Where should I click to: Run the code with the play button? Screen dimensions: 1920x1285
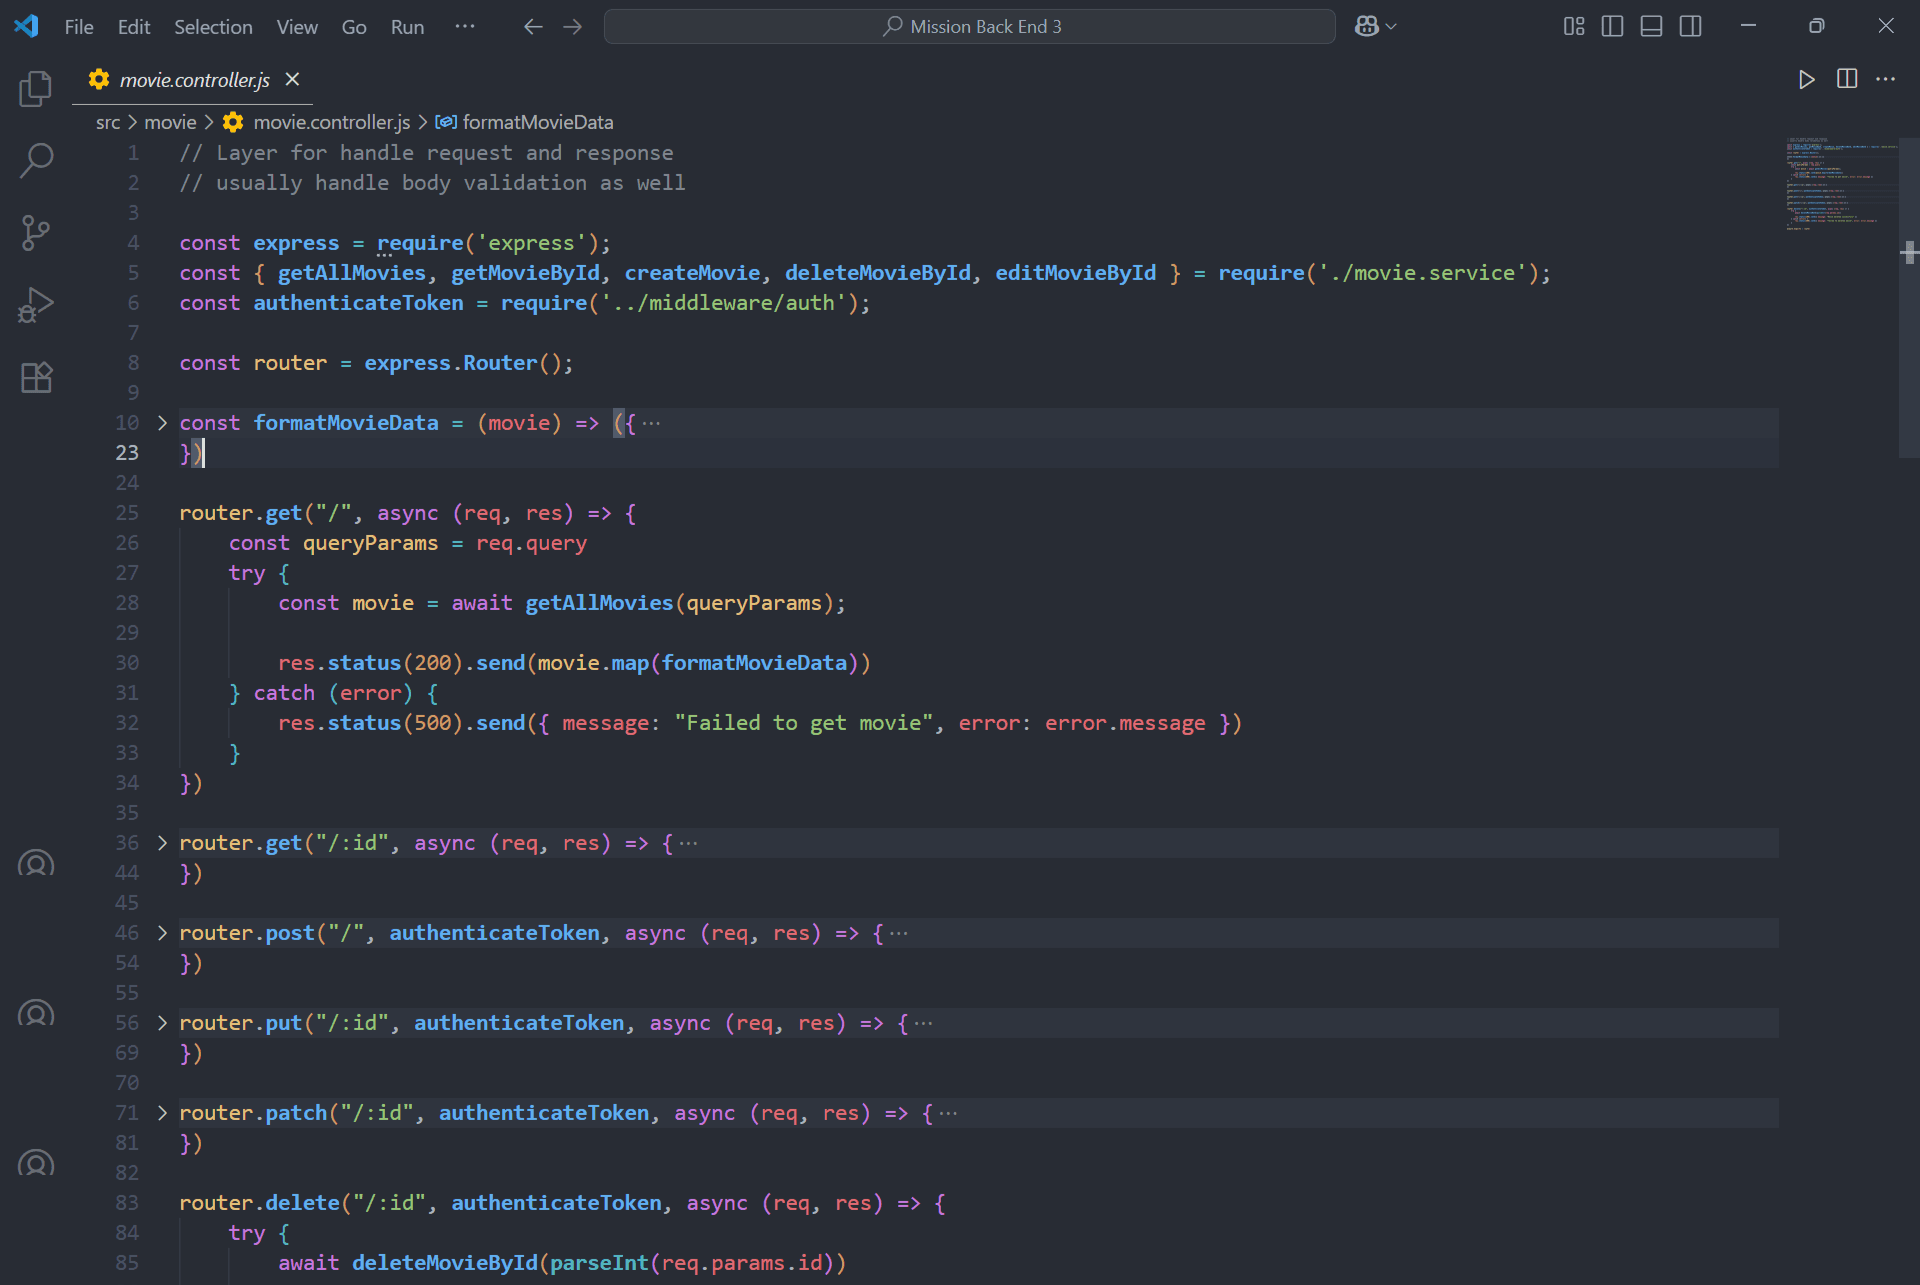click(1806, 79)
